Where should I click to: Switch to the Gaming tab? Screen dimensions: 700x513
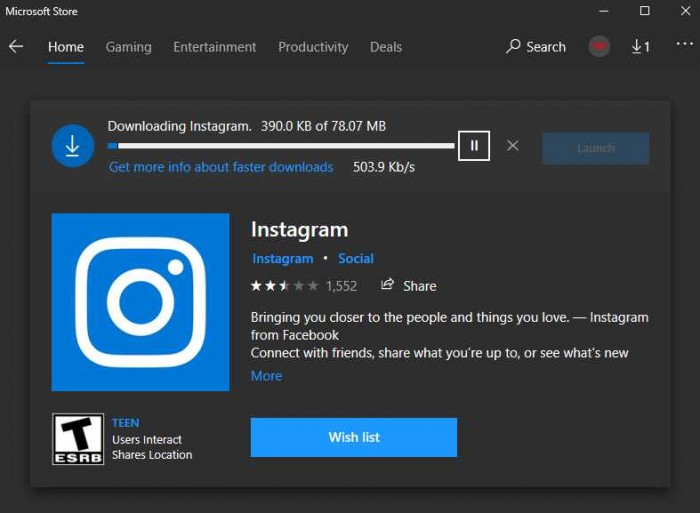point(129,47)
